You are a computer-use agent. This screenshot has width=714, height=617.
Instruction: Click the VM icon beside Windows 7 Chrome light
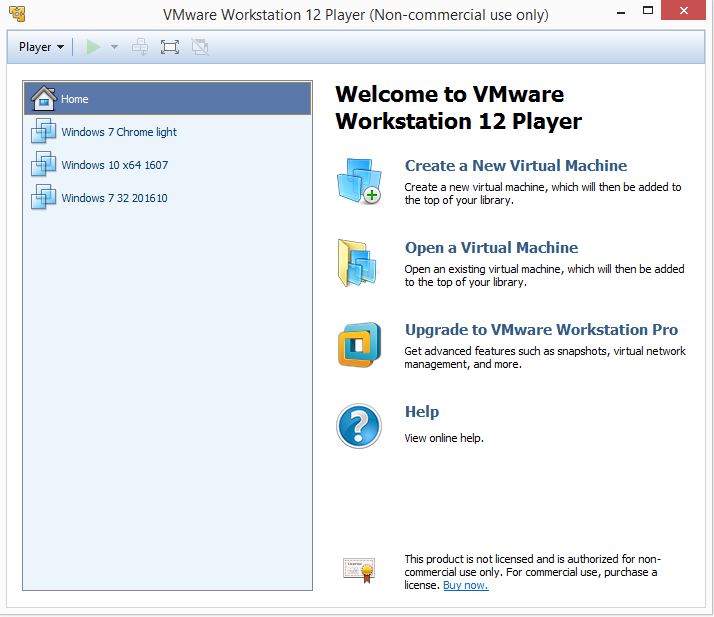(x=44, y=131)
